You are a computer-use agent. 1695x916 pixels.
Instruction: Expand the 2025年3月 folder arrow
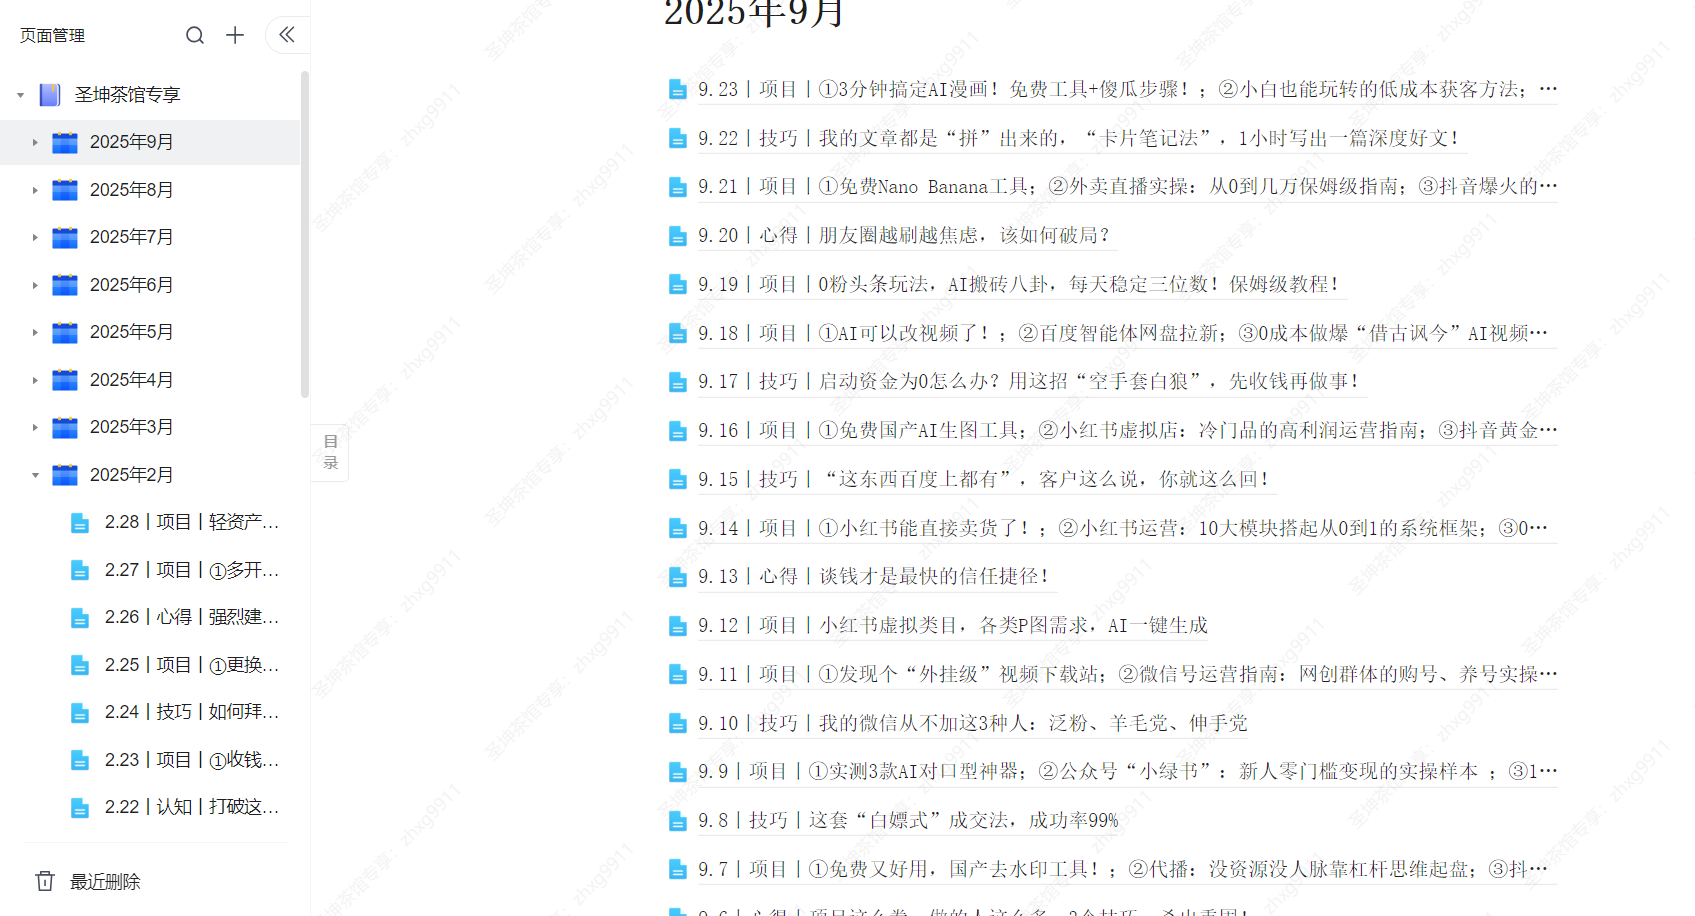[x=35, y=427]
